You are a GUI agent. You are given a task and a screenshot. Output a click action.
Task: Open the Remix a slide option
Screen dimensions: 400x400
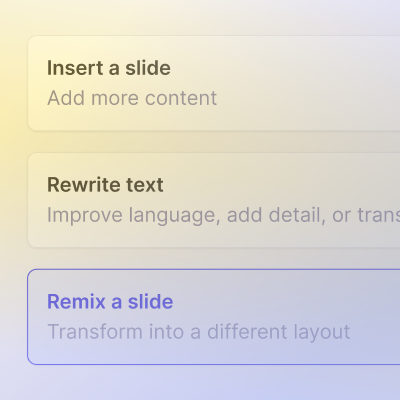coord(214,317)
